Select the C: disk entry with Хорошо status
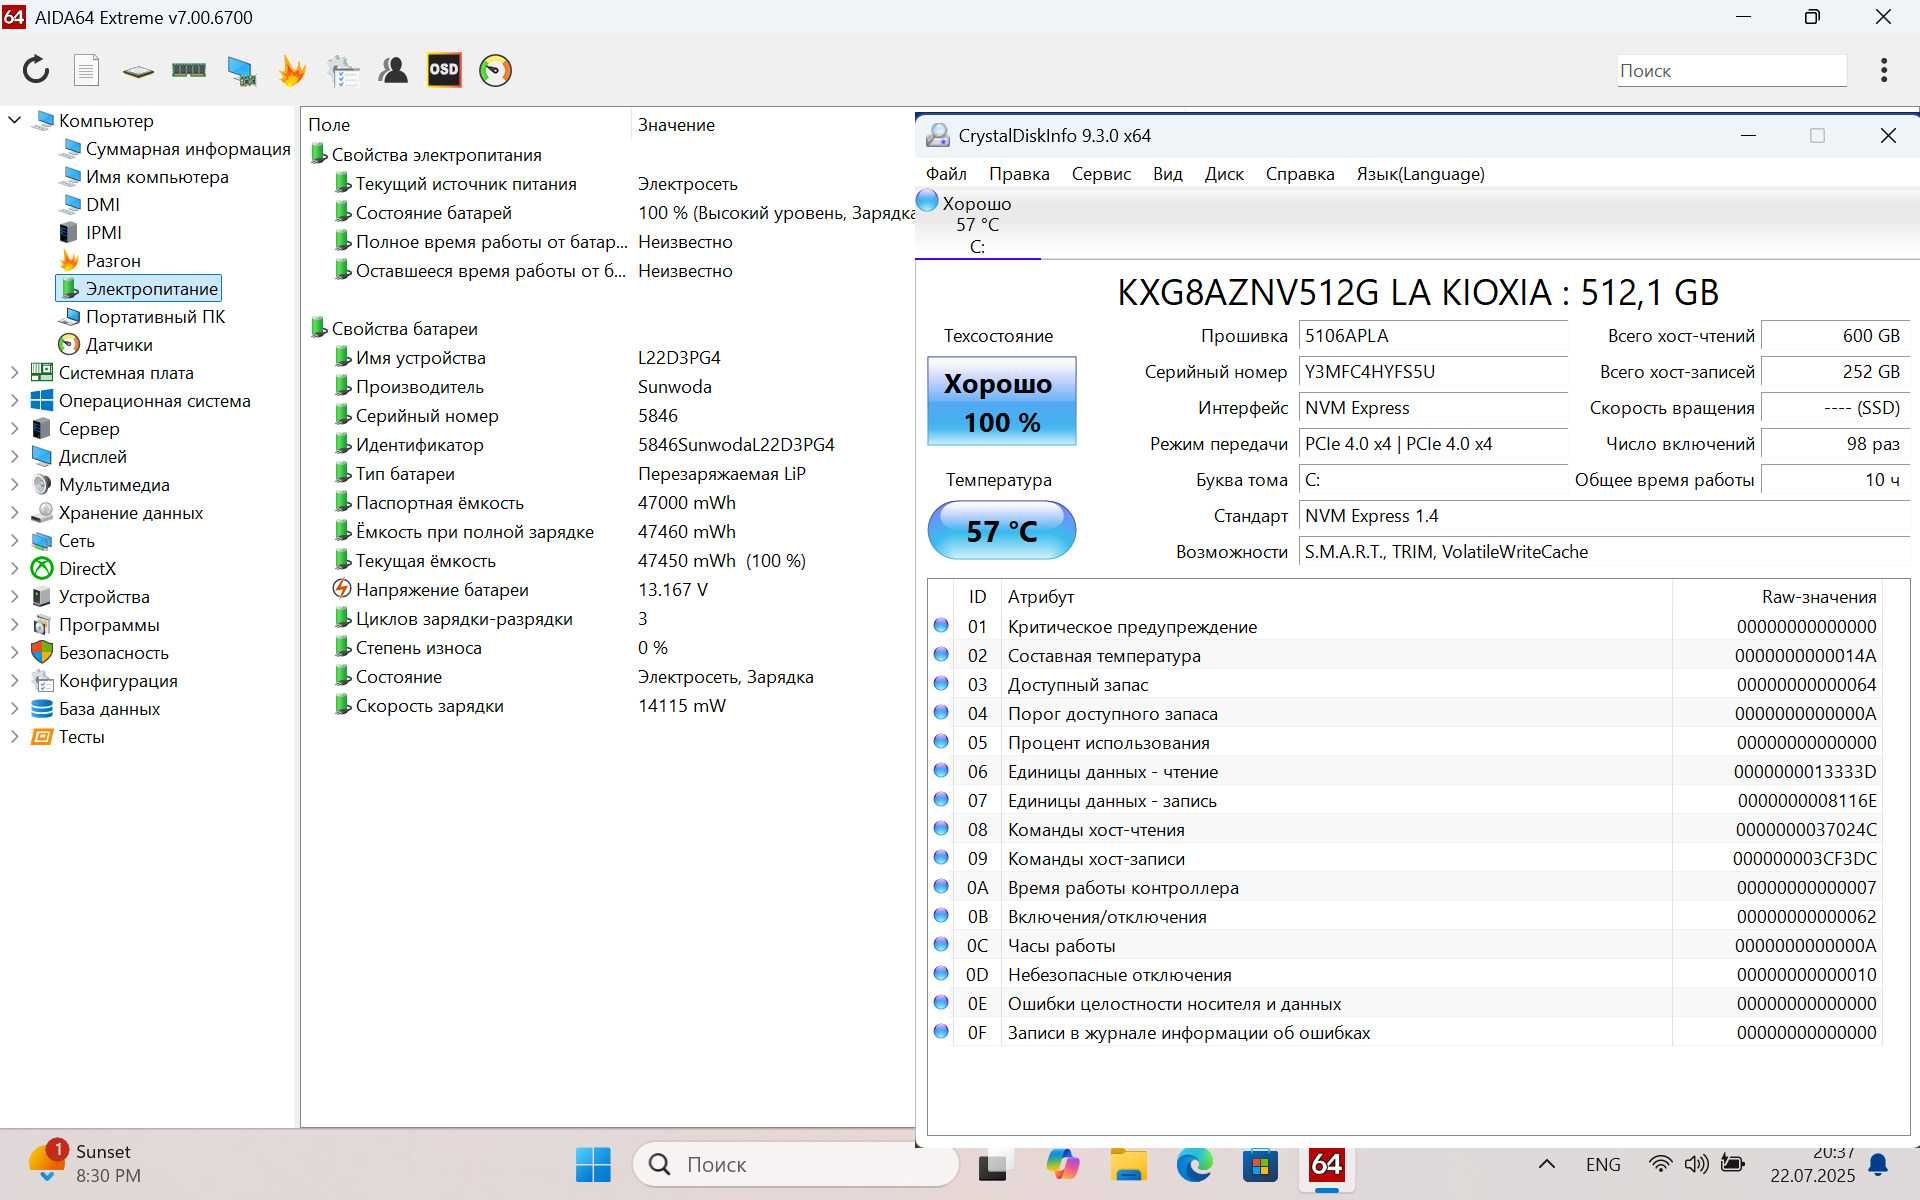This screenshot has width=1920, height=1200. coord(977,224)
